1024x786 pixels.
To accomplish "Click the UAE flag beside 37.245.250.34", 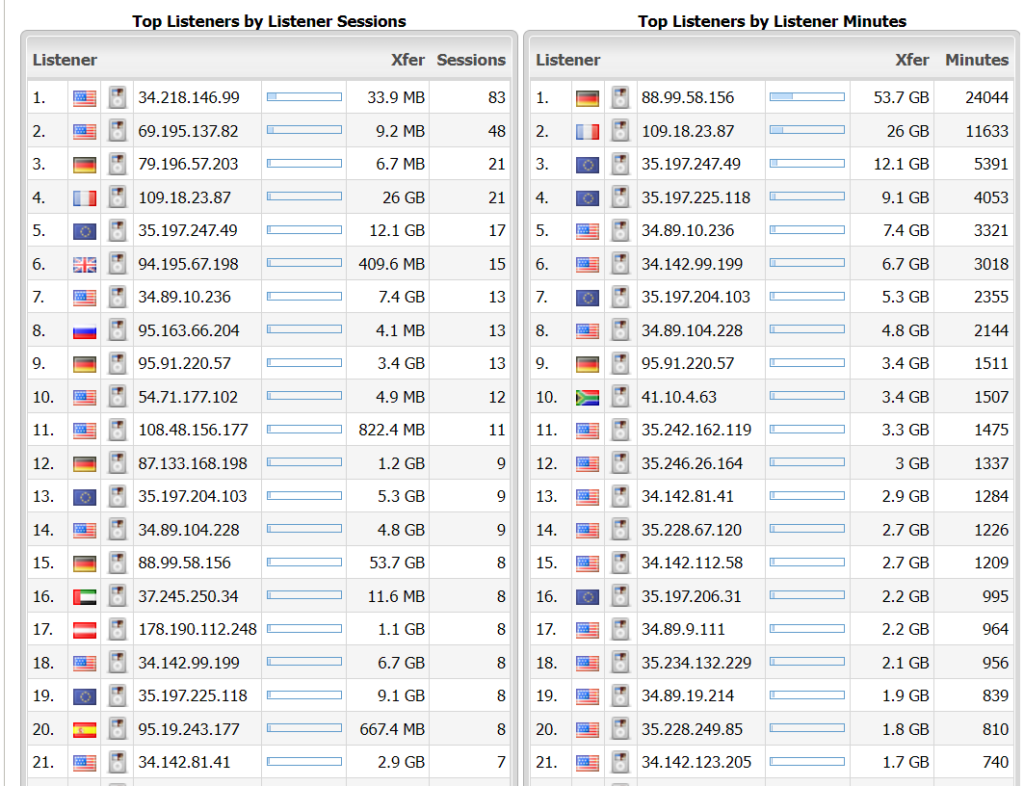I will tap(84, 597).
